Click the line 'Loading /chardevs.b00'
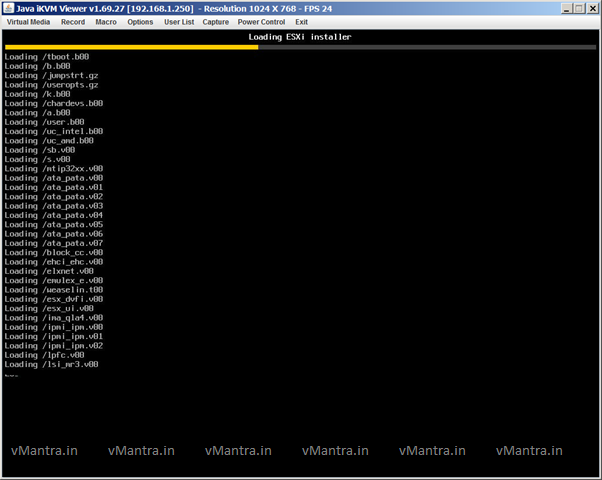This screenshot has height=480, width=602. tap(54, 103)
